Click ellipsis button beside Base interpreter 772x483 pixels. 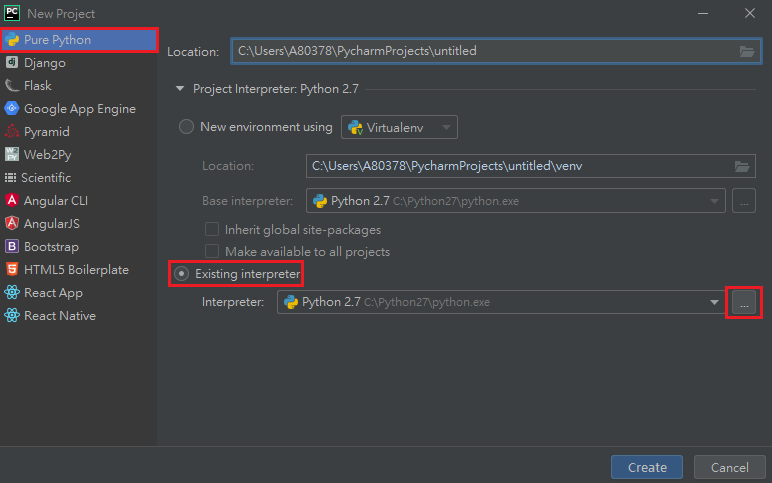tap(744, 201)
